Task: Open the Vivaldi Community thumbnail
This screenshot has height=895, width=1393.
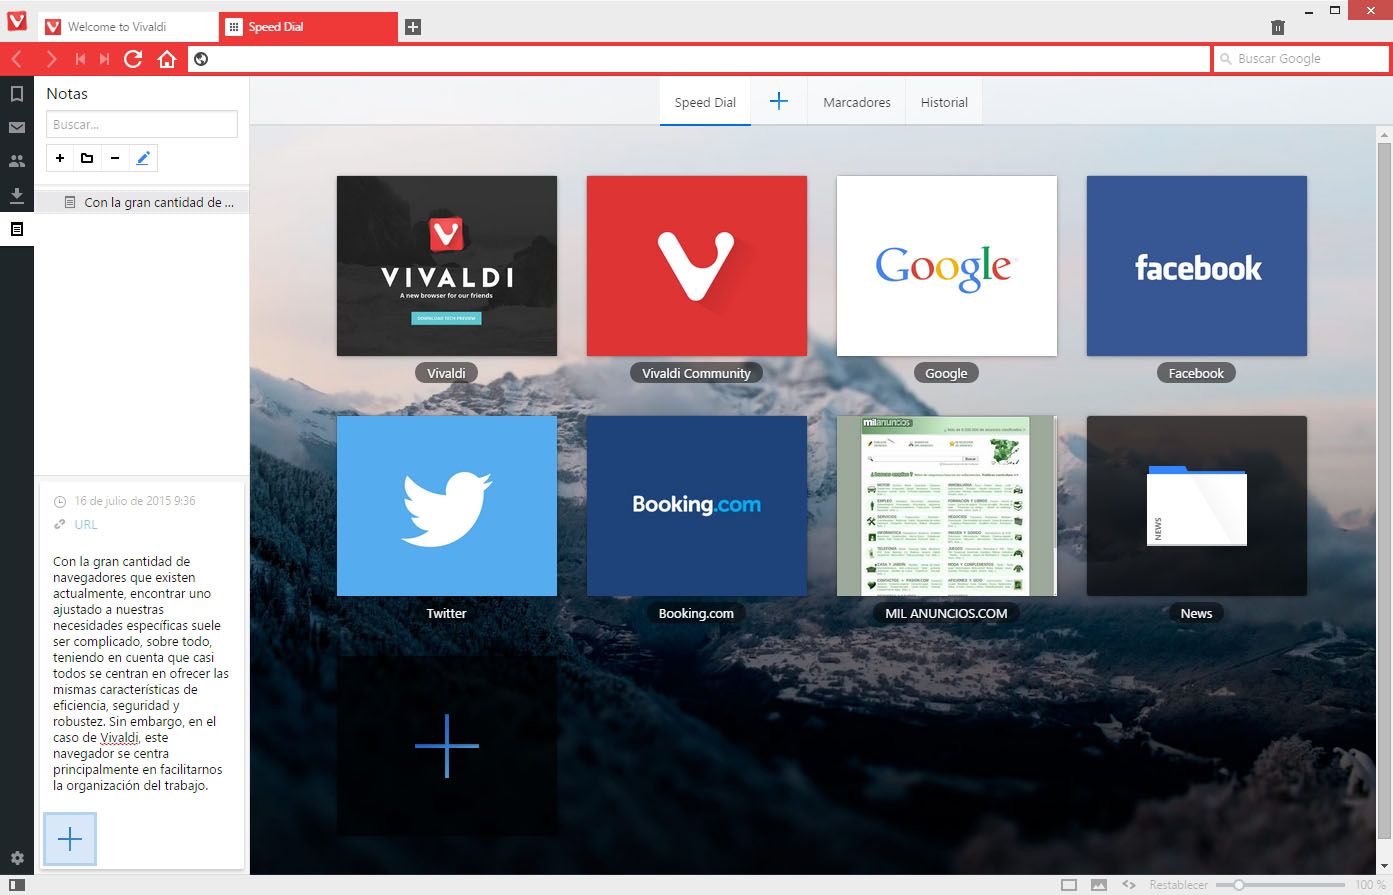Action: (x=697, y=266)
